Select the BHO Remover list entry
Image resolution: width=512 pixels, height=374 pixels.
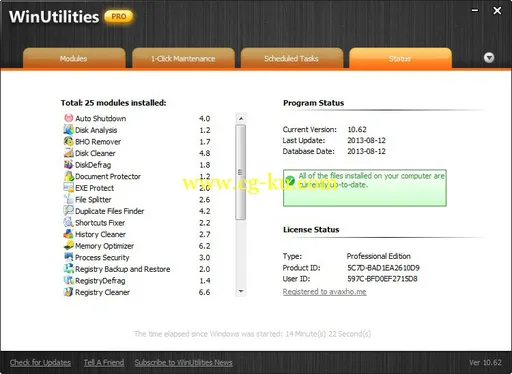pos(137,142)
